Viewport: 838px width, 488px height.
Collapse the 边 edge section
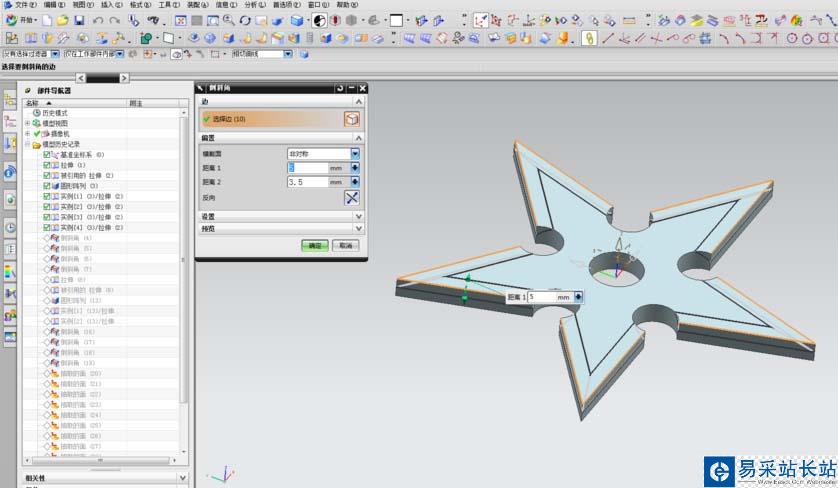[359, 102]
